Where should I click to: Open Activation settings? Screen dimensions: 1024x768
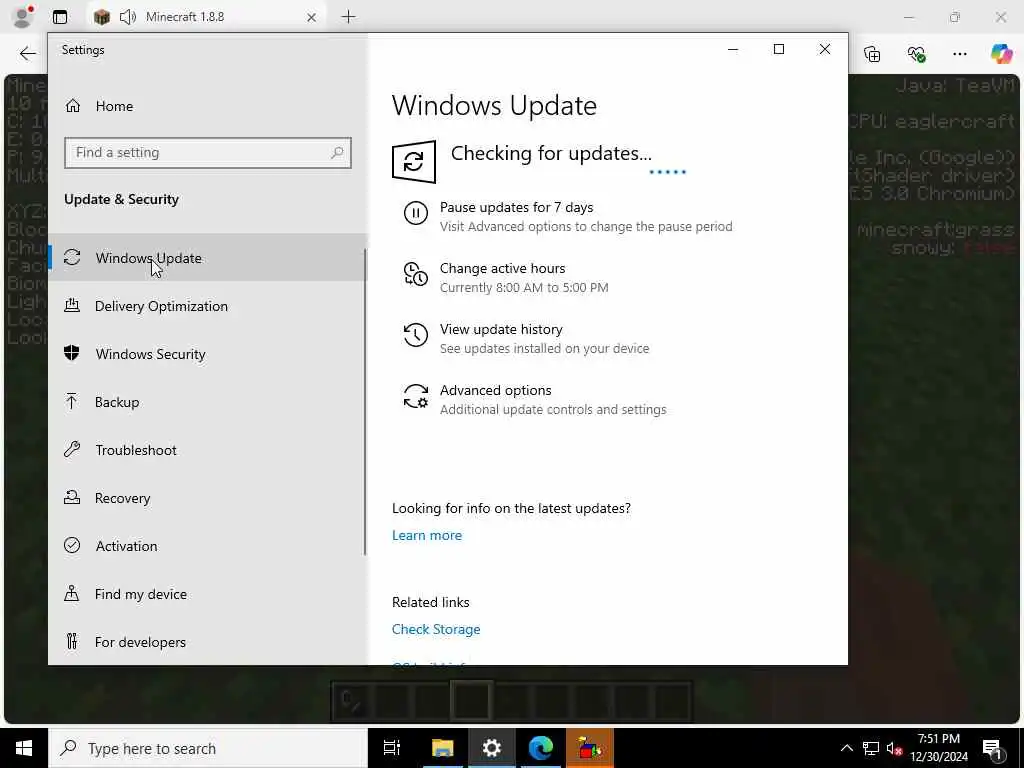point(208,546)
